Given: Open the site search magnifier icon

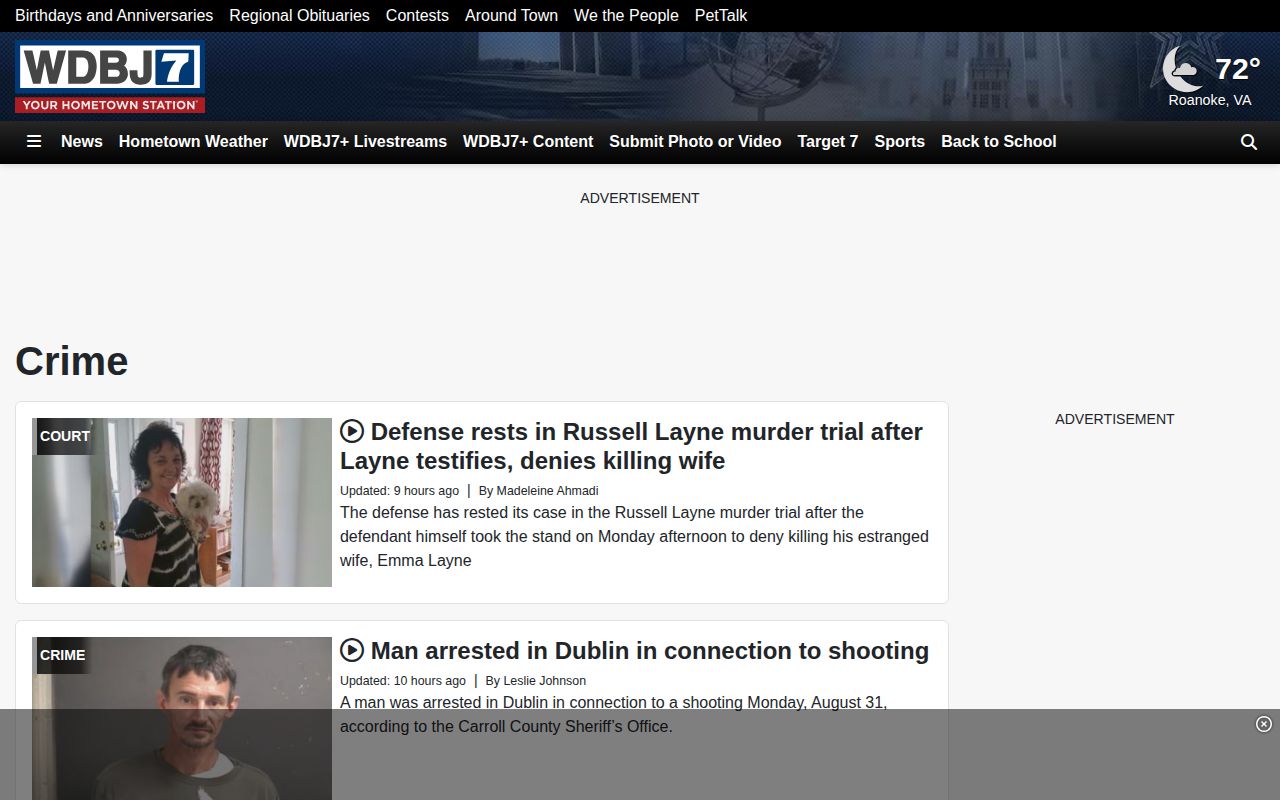Looking at the screenshot, I should click(x=1249, y=142).
